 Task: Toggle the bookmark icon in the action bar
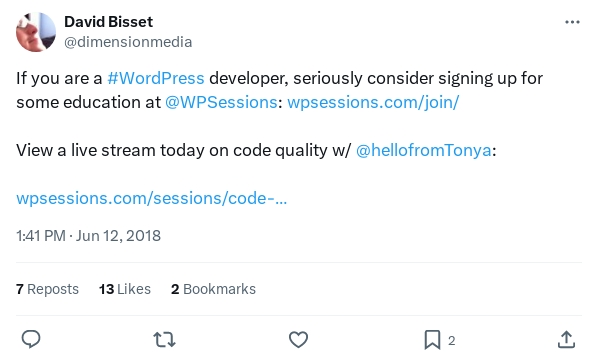432,340
